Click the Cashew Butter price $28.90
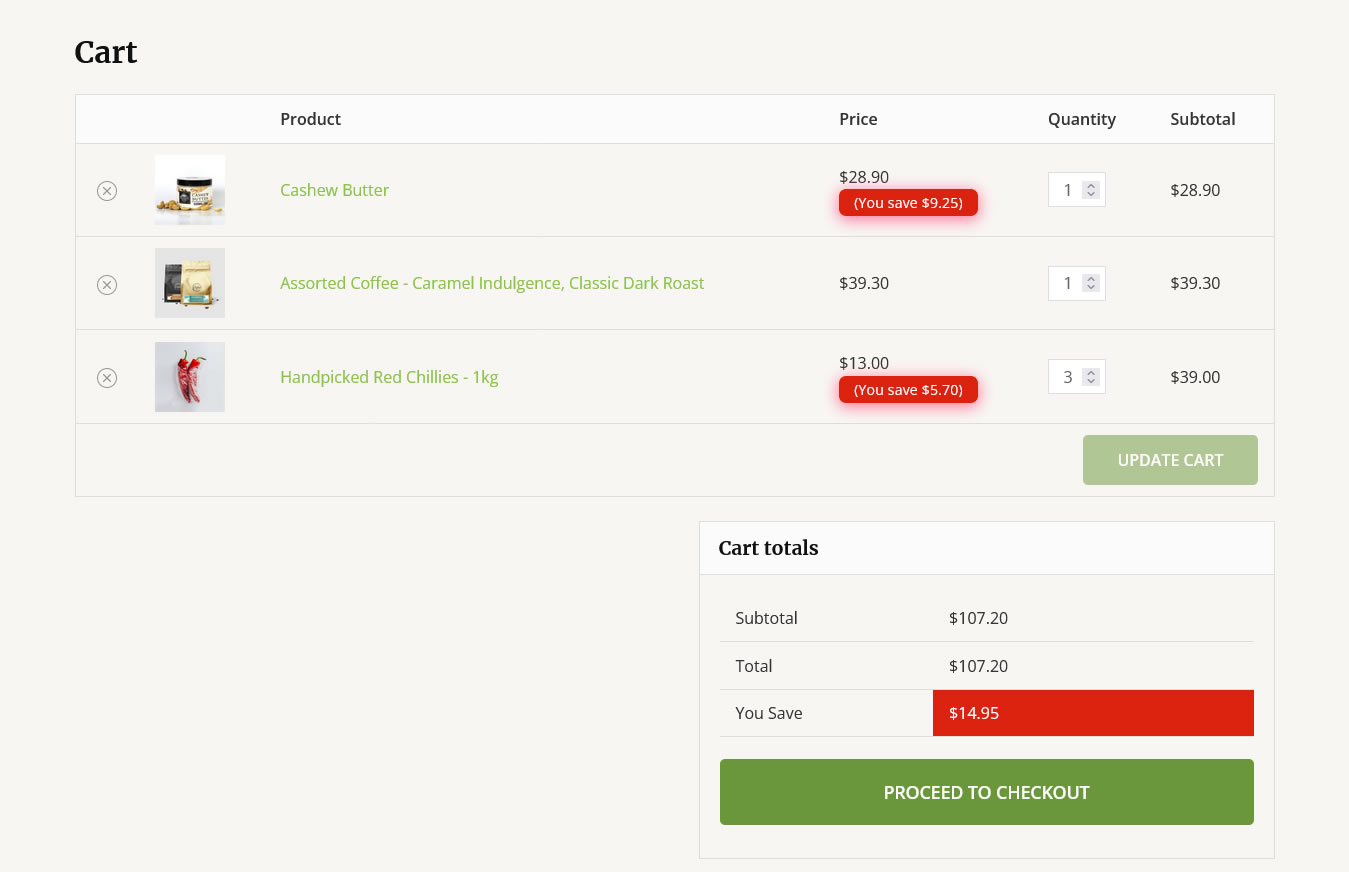The image size is (1349, 872). [864, 177]
